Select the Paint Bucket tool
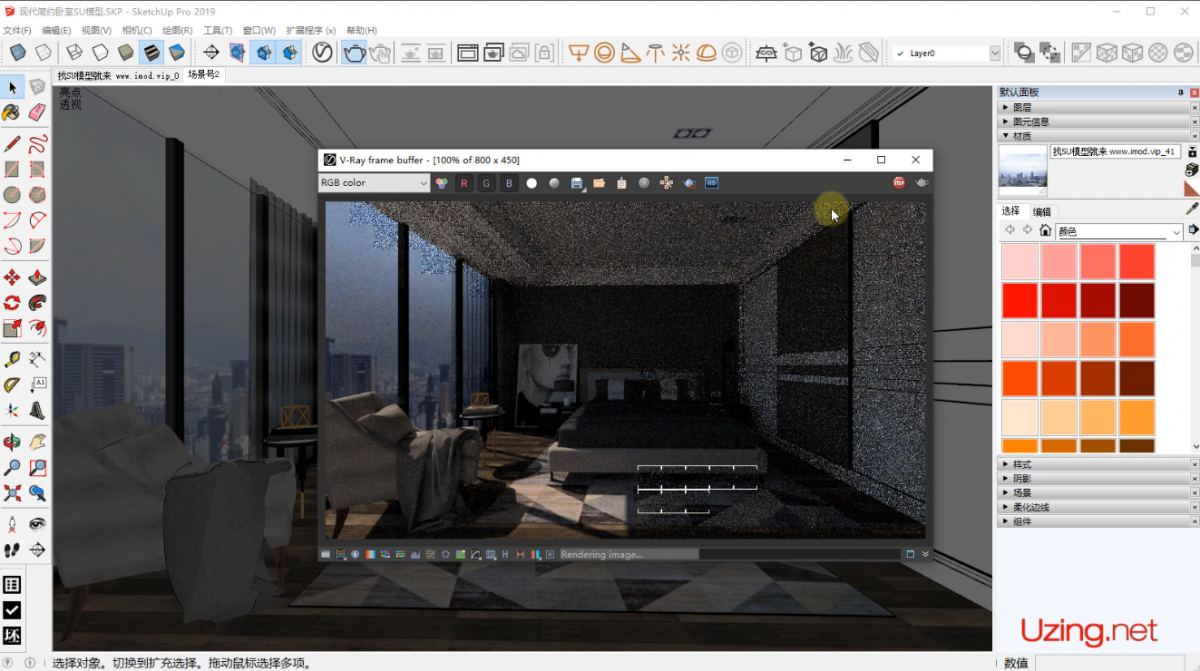This screenshot has width=1200, height=671. coord(12,112)
